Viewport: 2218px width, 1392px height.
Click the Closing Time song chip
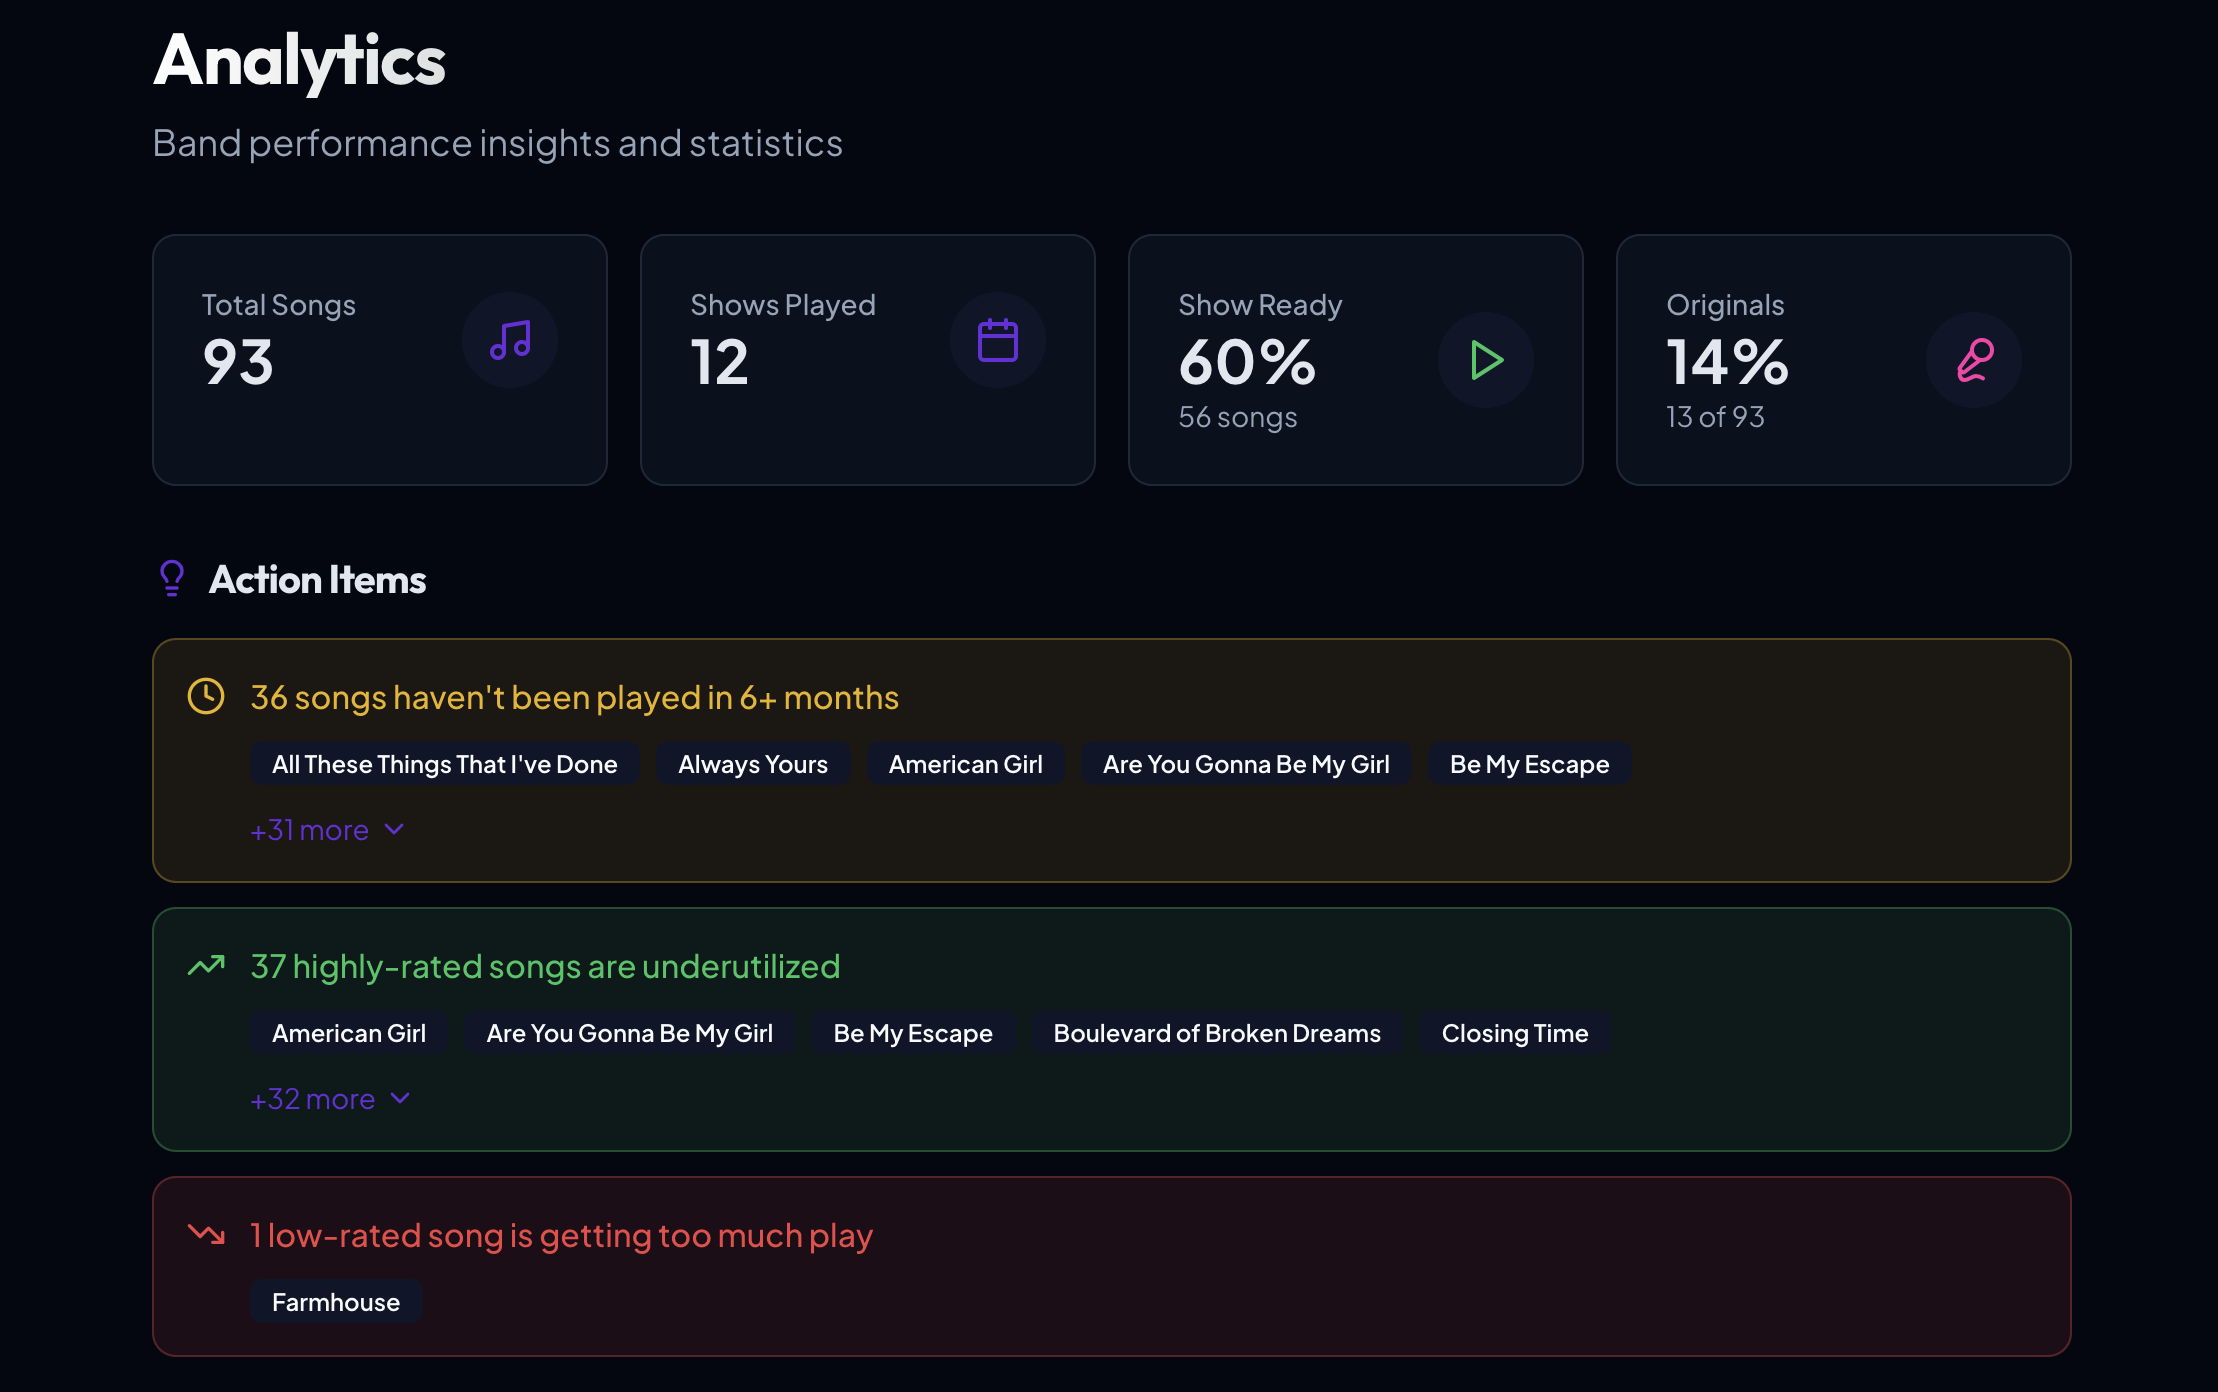pos(1513,1032)
